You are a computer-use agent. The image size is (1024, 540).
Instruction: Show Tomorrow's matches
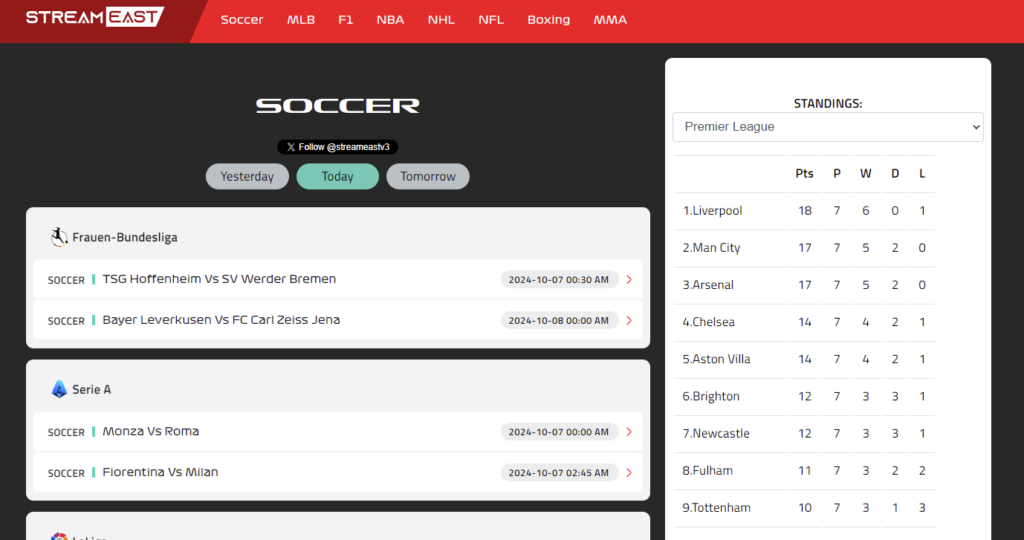(x=428, y=177)
